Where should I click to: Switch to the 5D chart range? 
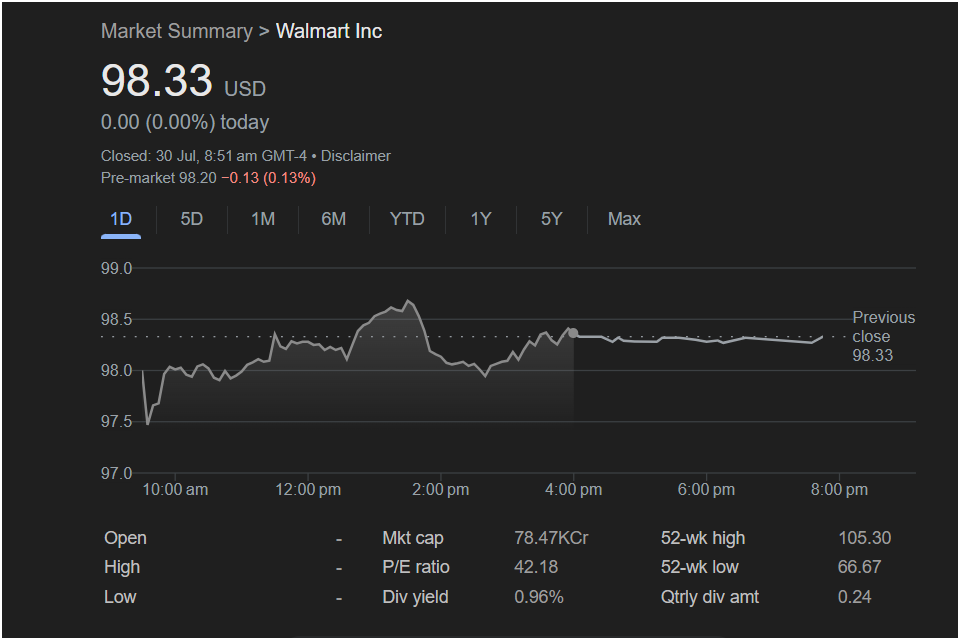pos(192,219)
